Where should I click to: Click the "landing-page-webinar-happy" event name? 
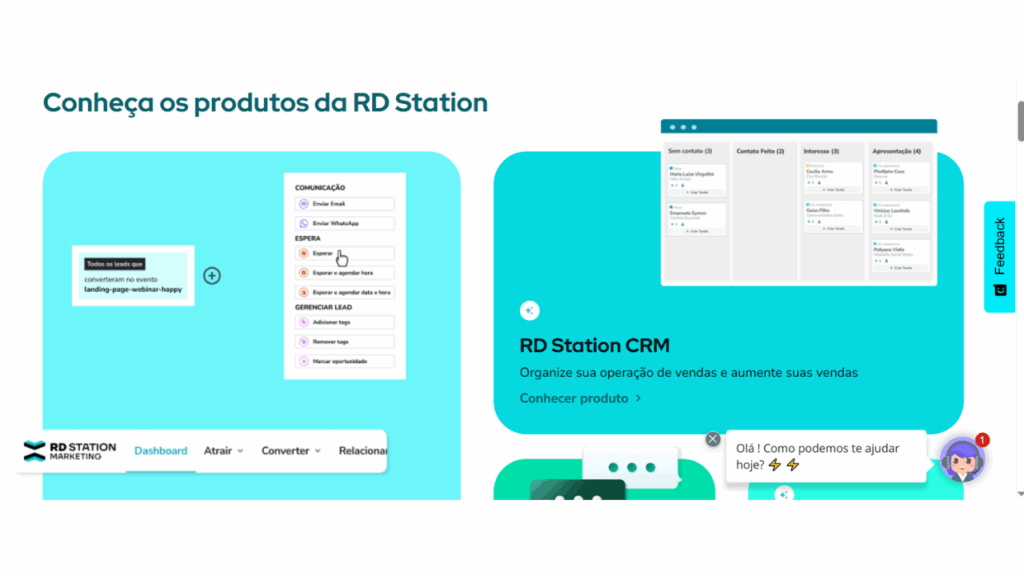click(133, 289)
